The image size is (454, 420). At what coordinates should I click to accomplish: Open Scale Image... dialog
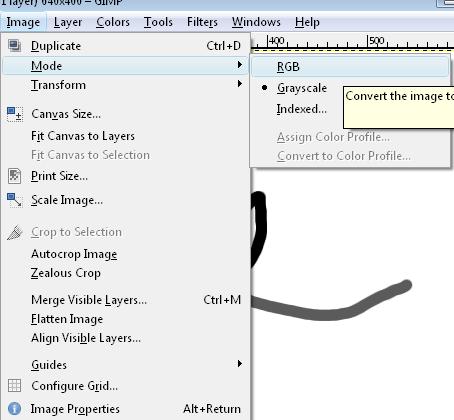click(x=125, y=200)
